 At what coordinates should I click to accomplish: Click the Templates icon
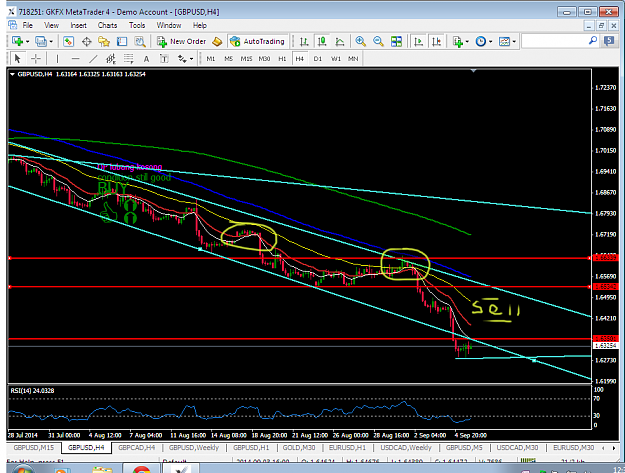point(504,41)
